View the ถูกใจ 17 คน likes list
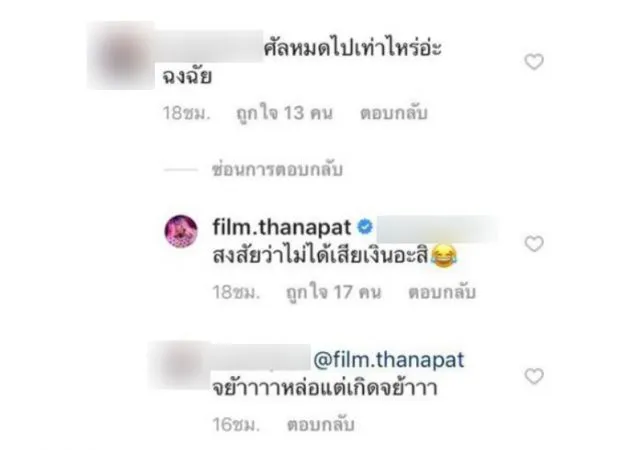Screen dimensions: 640x450 [334, 292]
